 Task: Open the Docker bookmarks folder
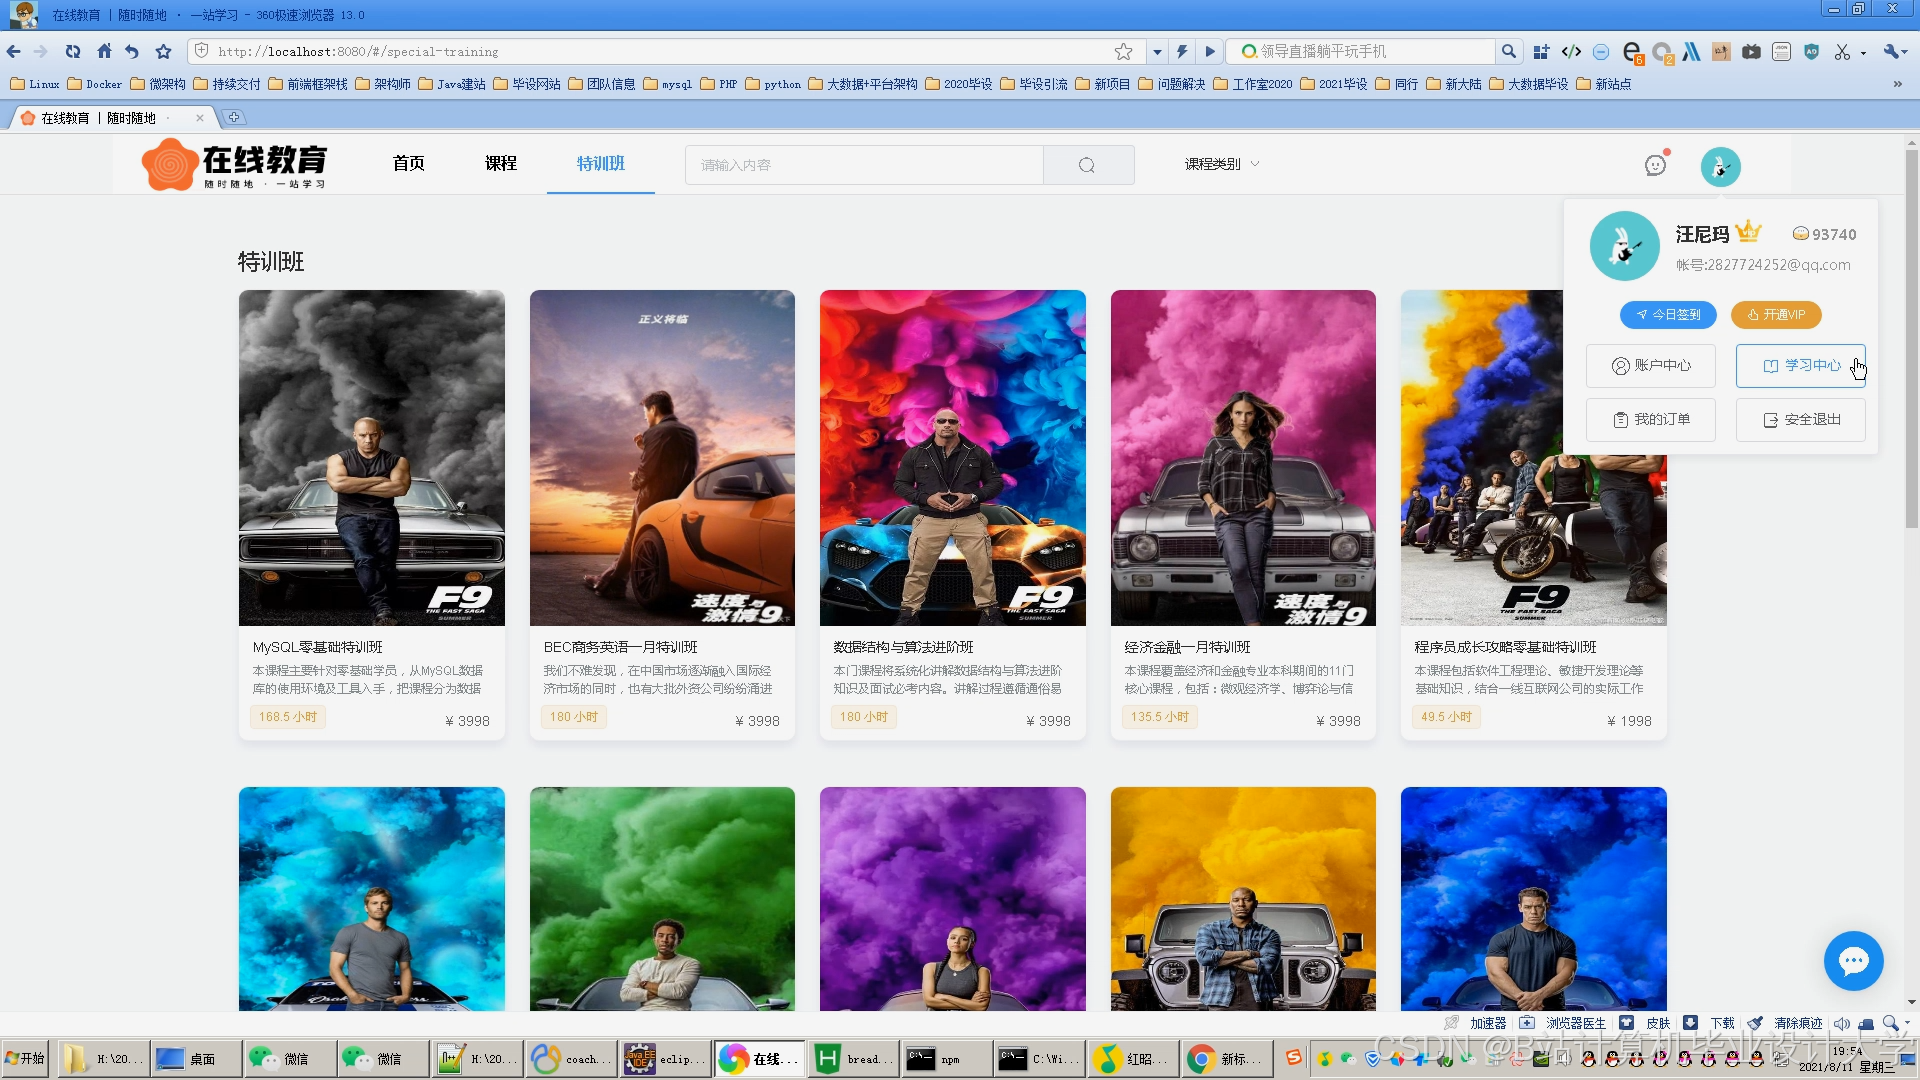coord(95,84)
